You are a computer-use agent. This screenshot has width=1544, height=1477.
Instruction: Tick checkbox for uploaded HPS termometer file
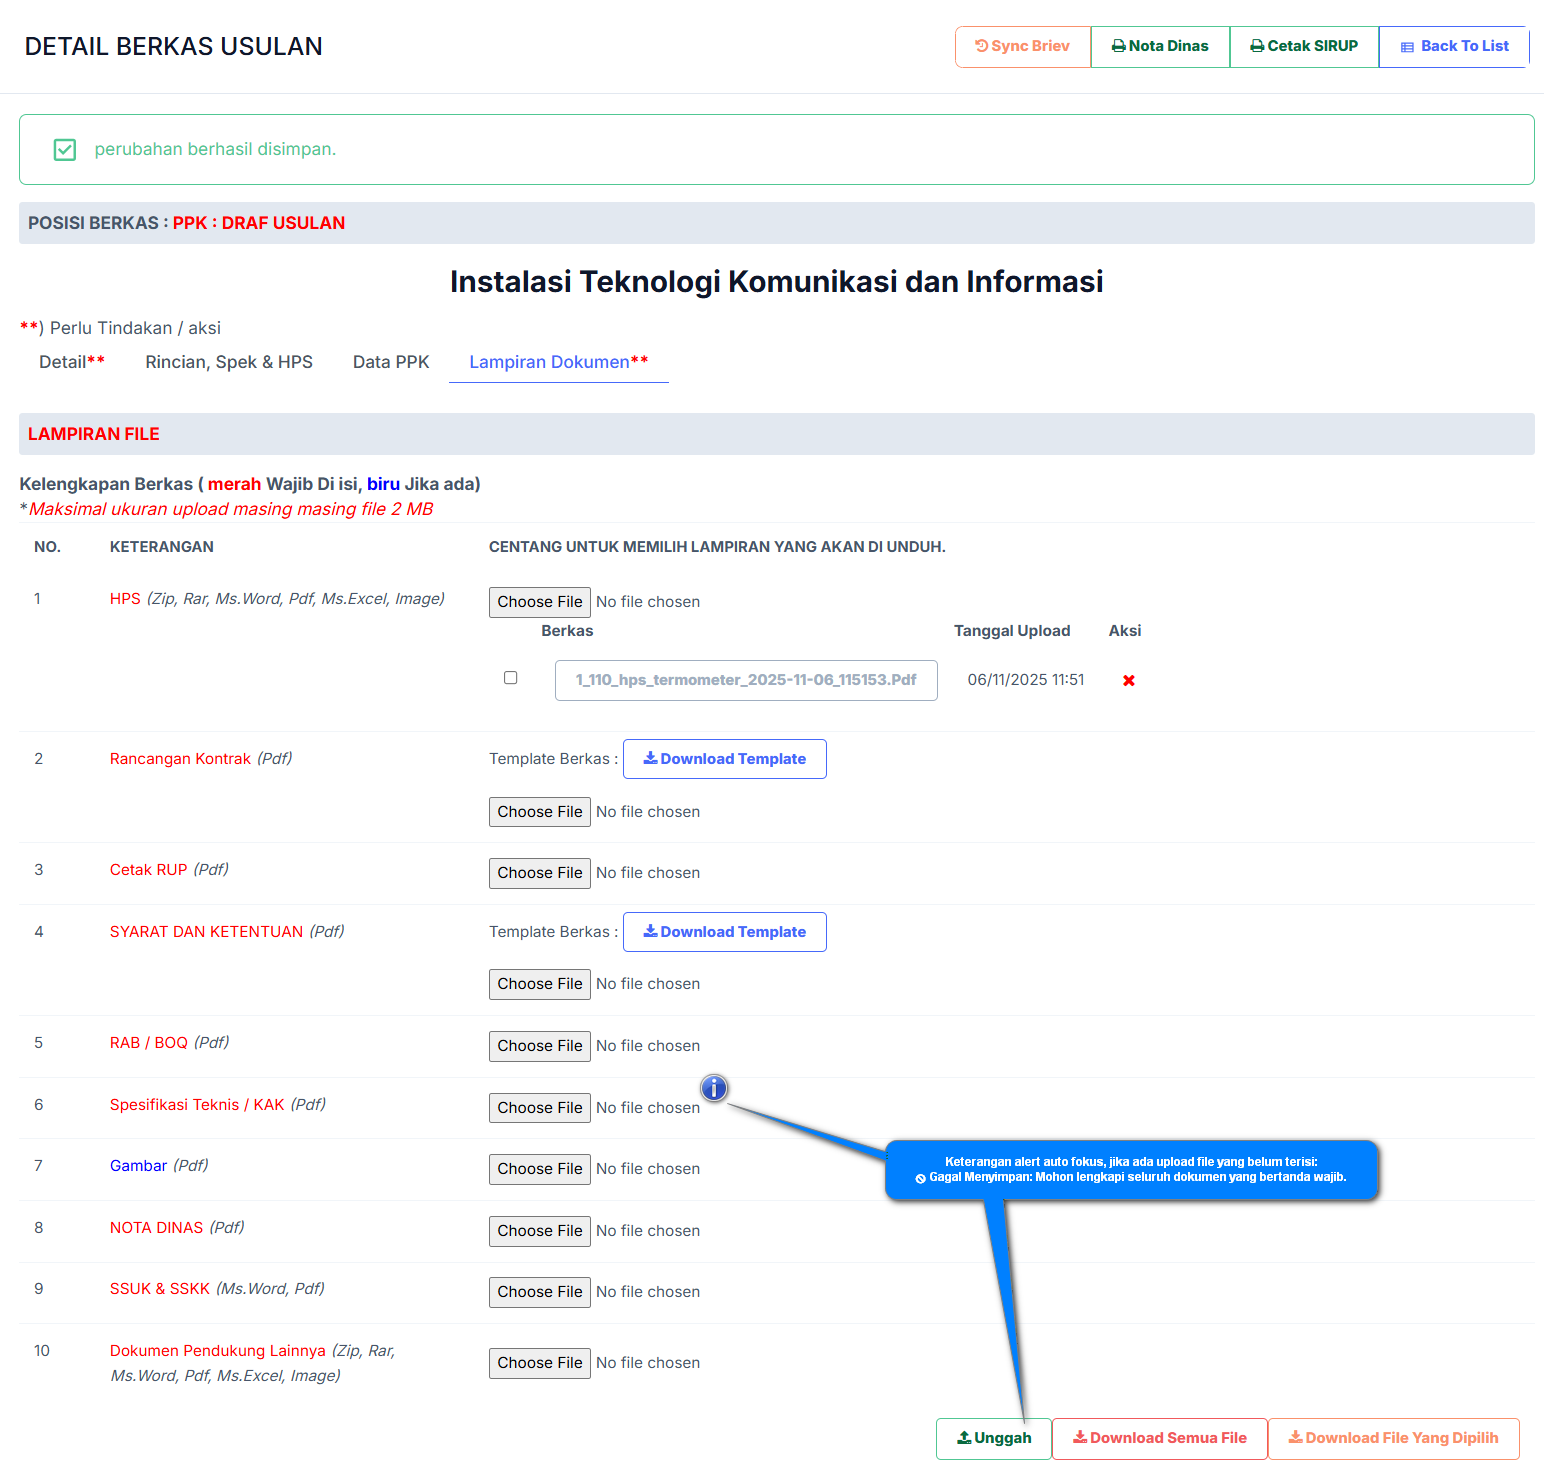point(511,678)
